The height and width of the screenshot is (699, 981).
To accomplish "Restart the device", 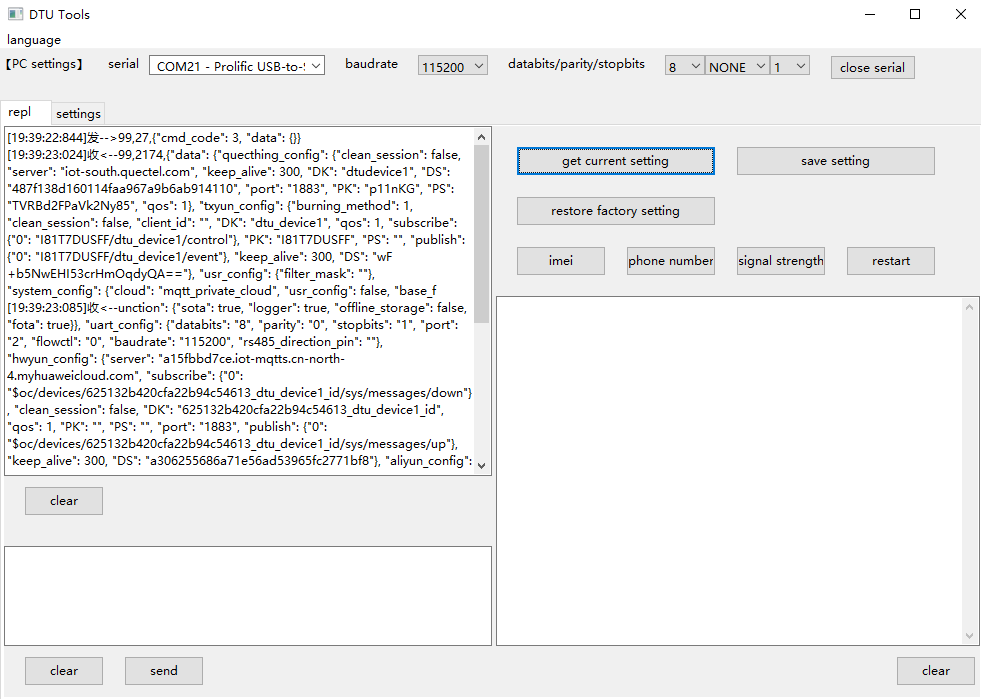I will click(889, 260).
